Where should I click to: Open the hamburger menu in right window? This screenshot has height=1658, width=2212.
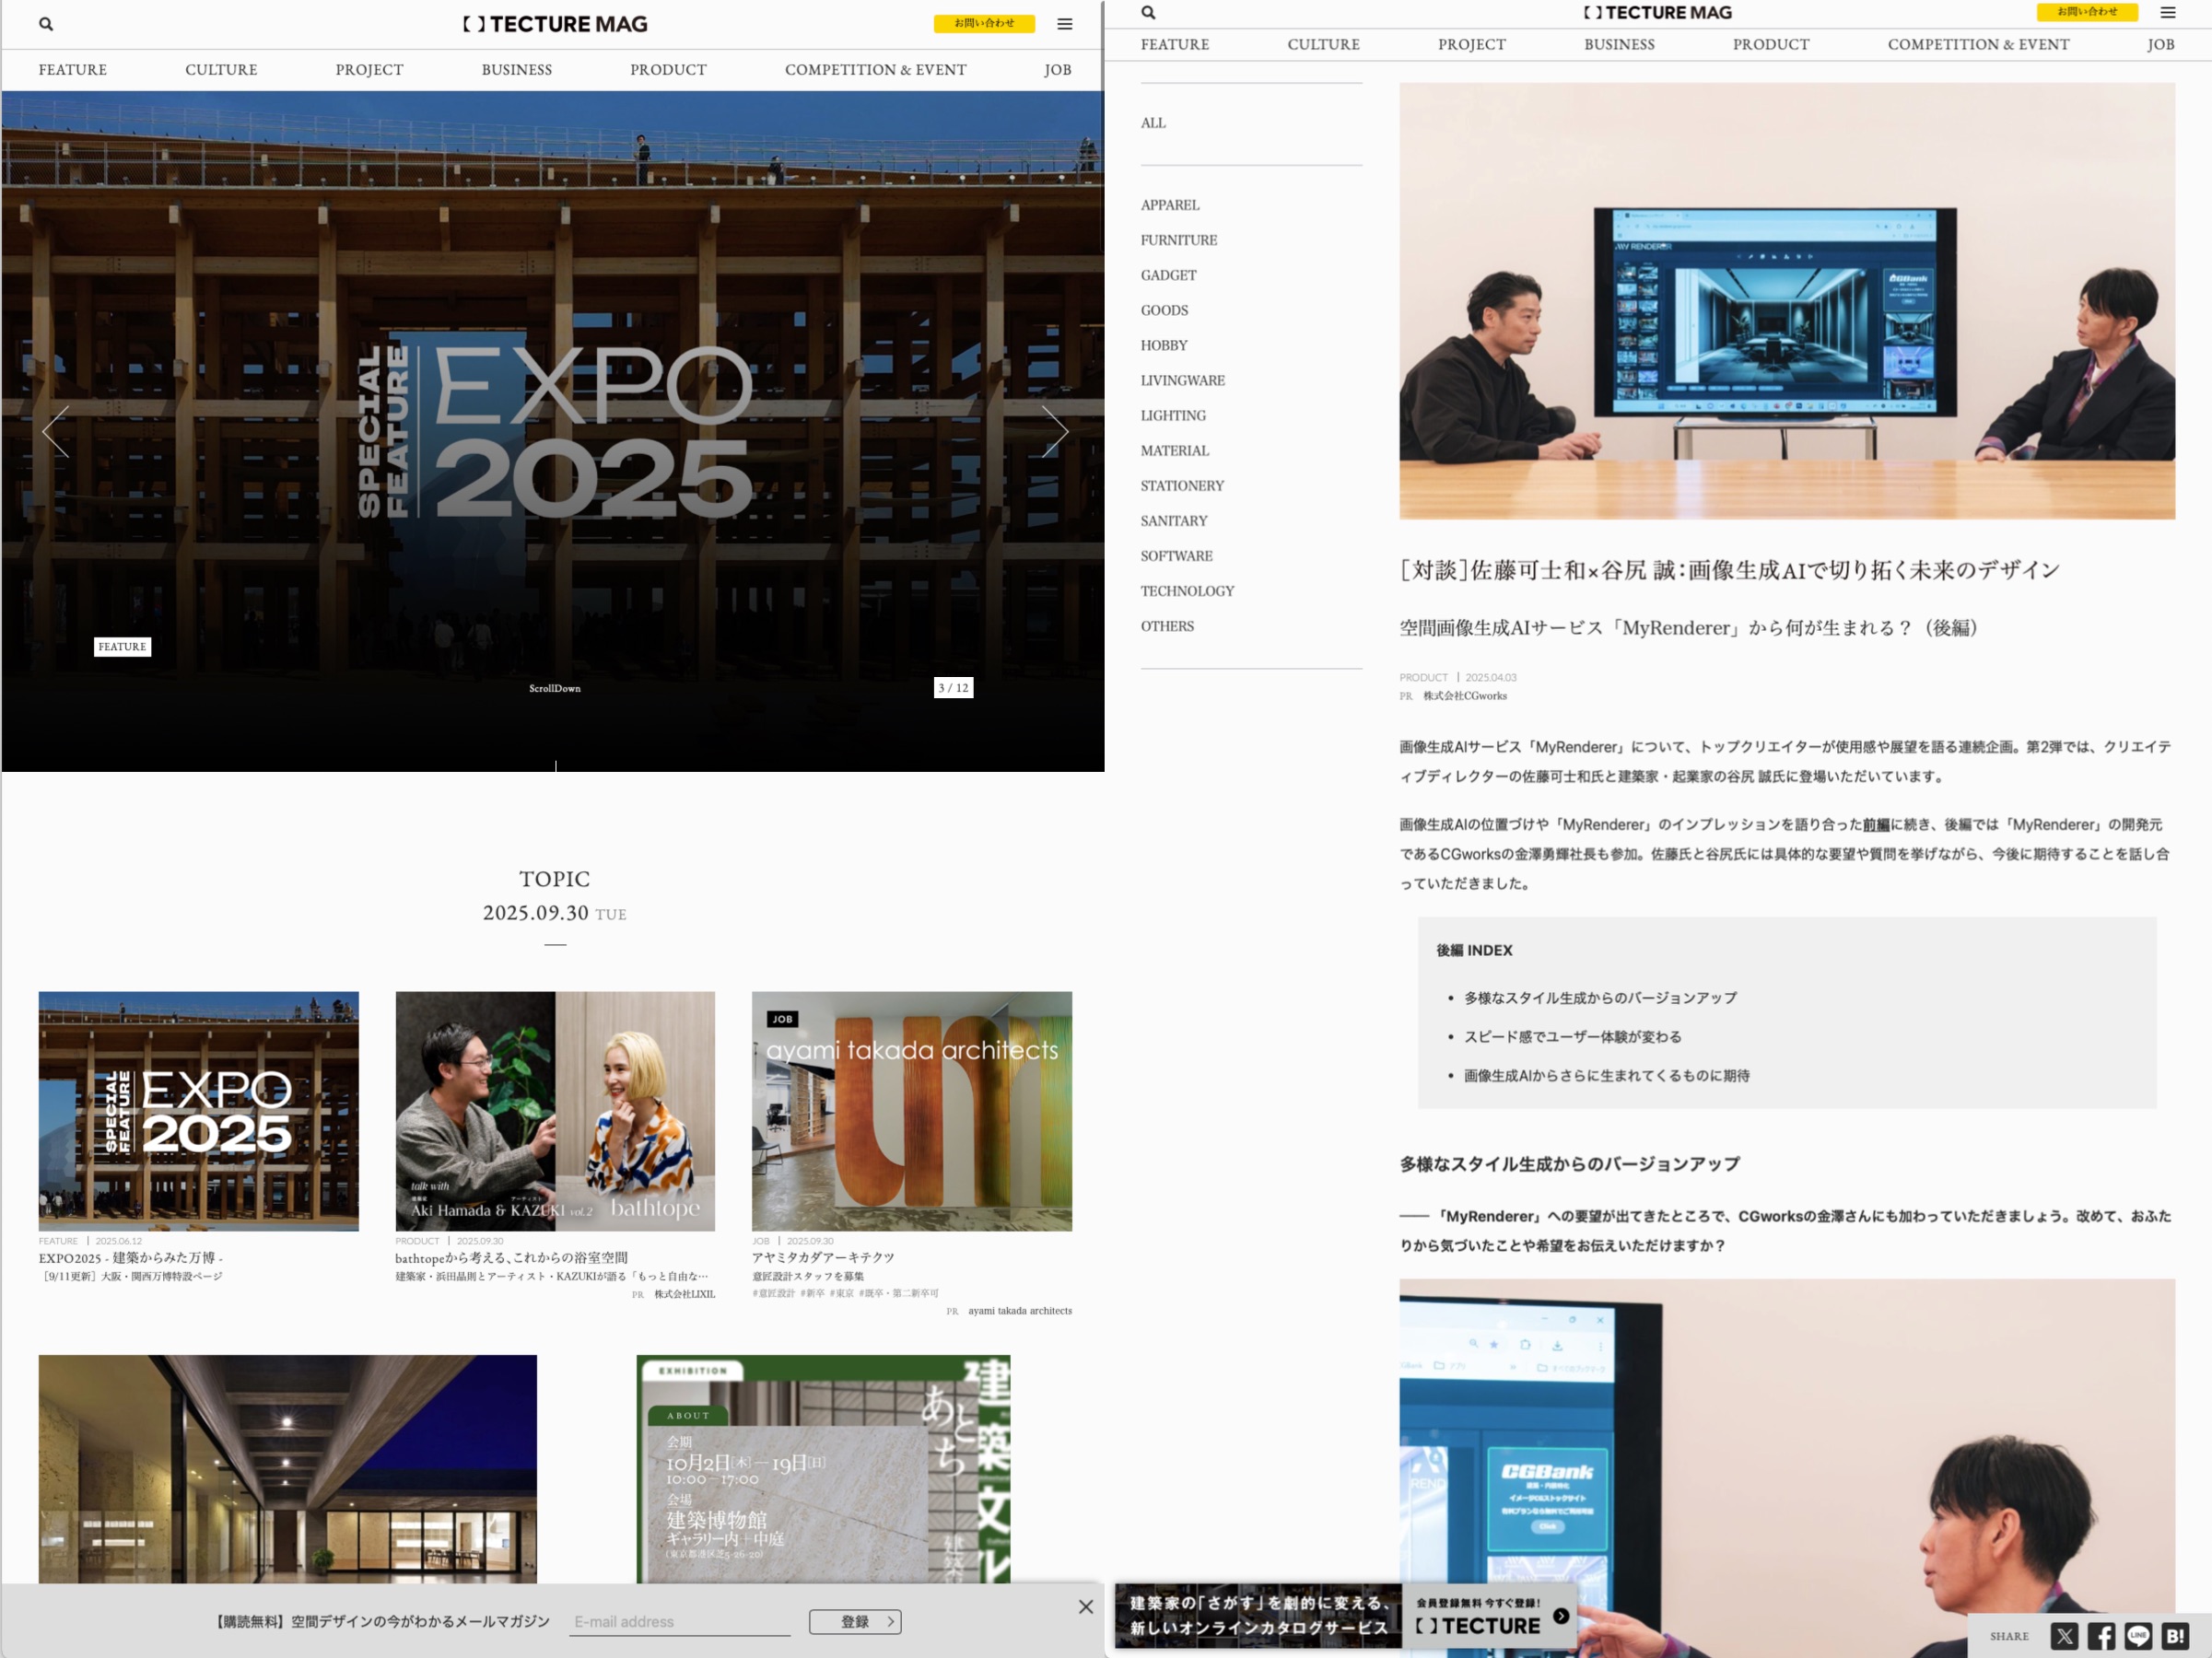(x=2168, y=13)
